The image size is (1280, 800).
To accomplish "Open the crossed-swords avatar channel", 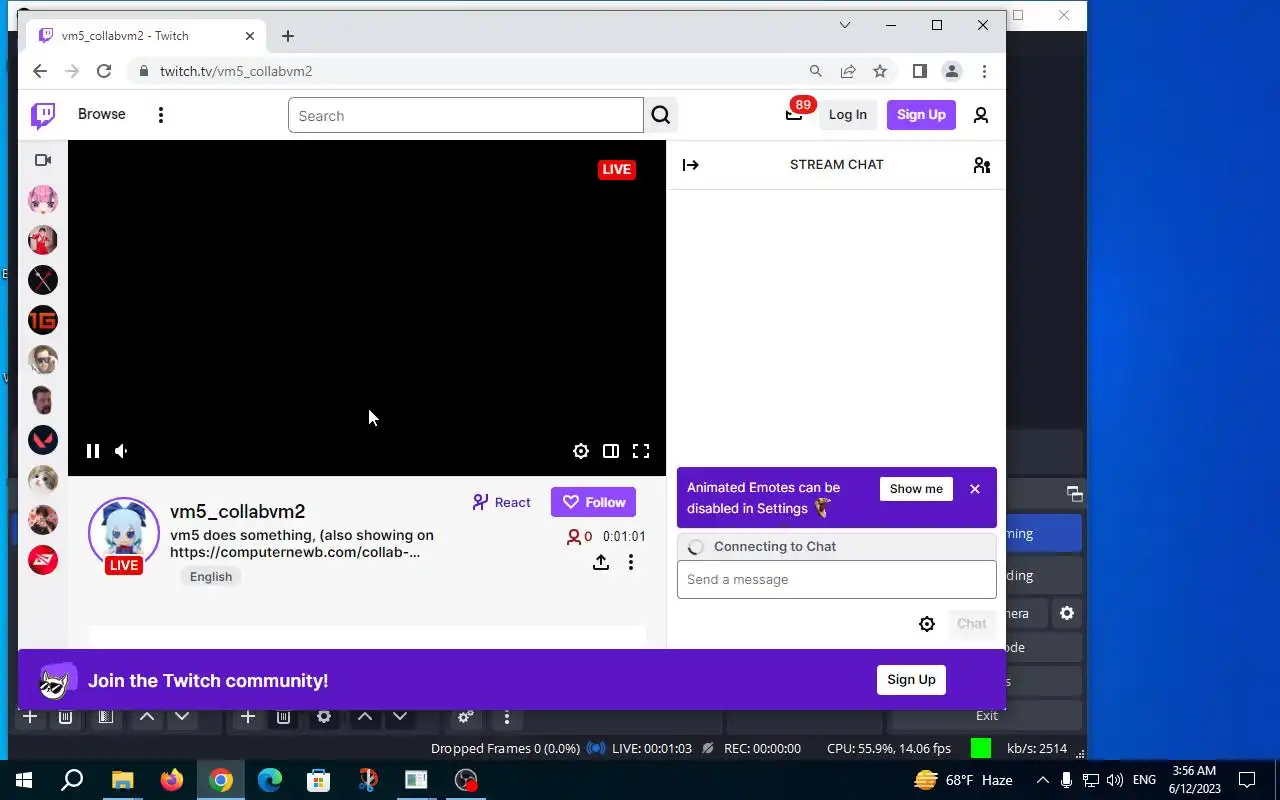I will tap(43, 280).
